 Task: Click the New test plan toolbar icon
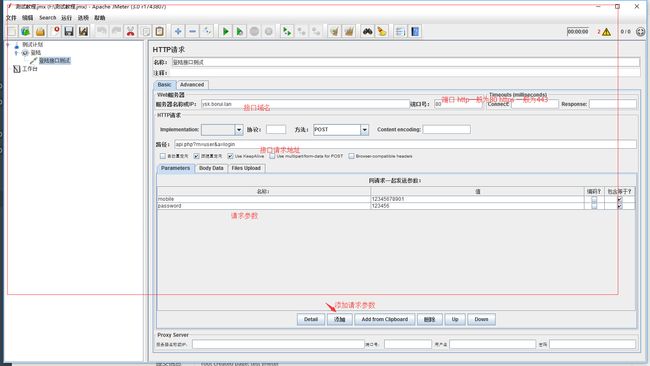point(12,32)
